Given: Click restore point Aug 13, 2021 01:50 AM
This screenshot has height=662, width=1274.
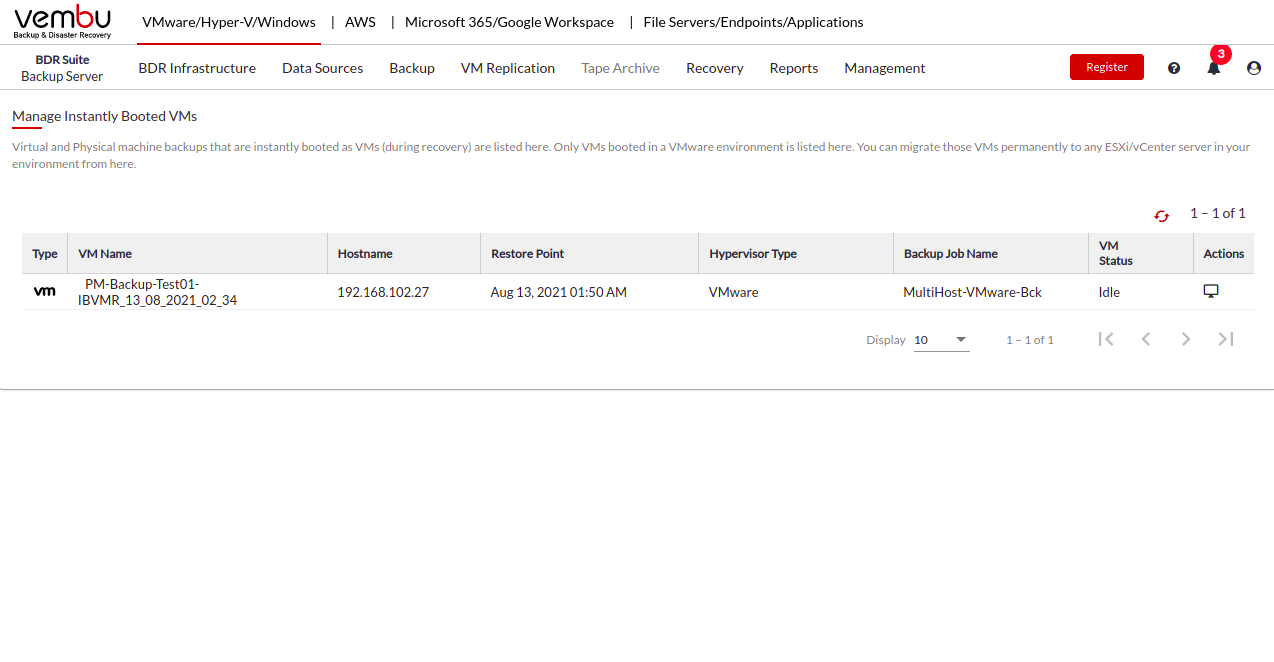Looking at the screenshot, I should coord(559,292).
